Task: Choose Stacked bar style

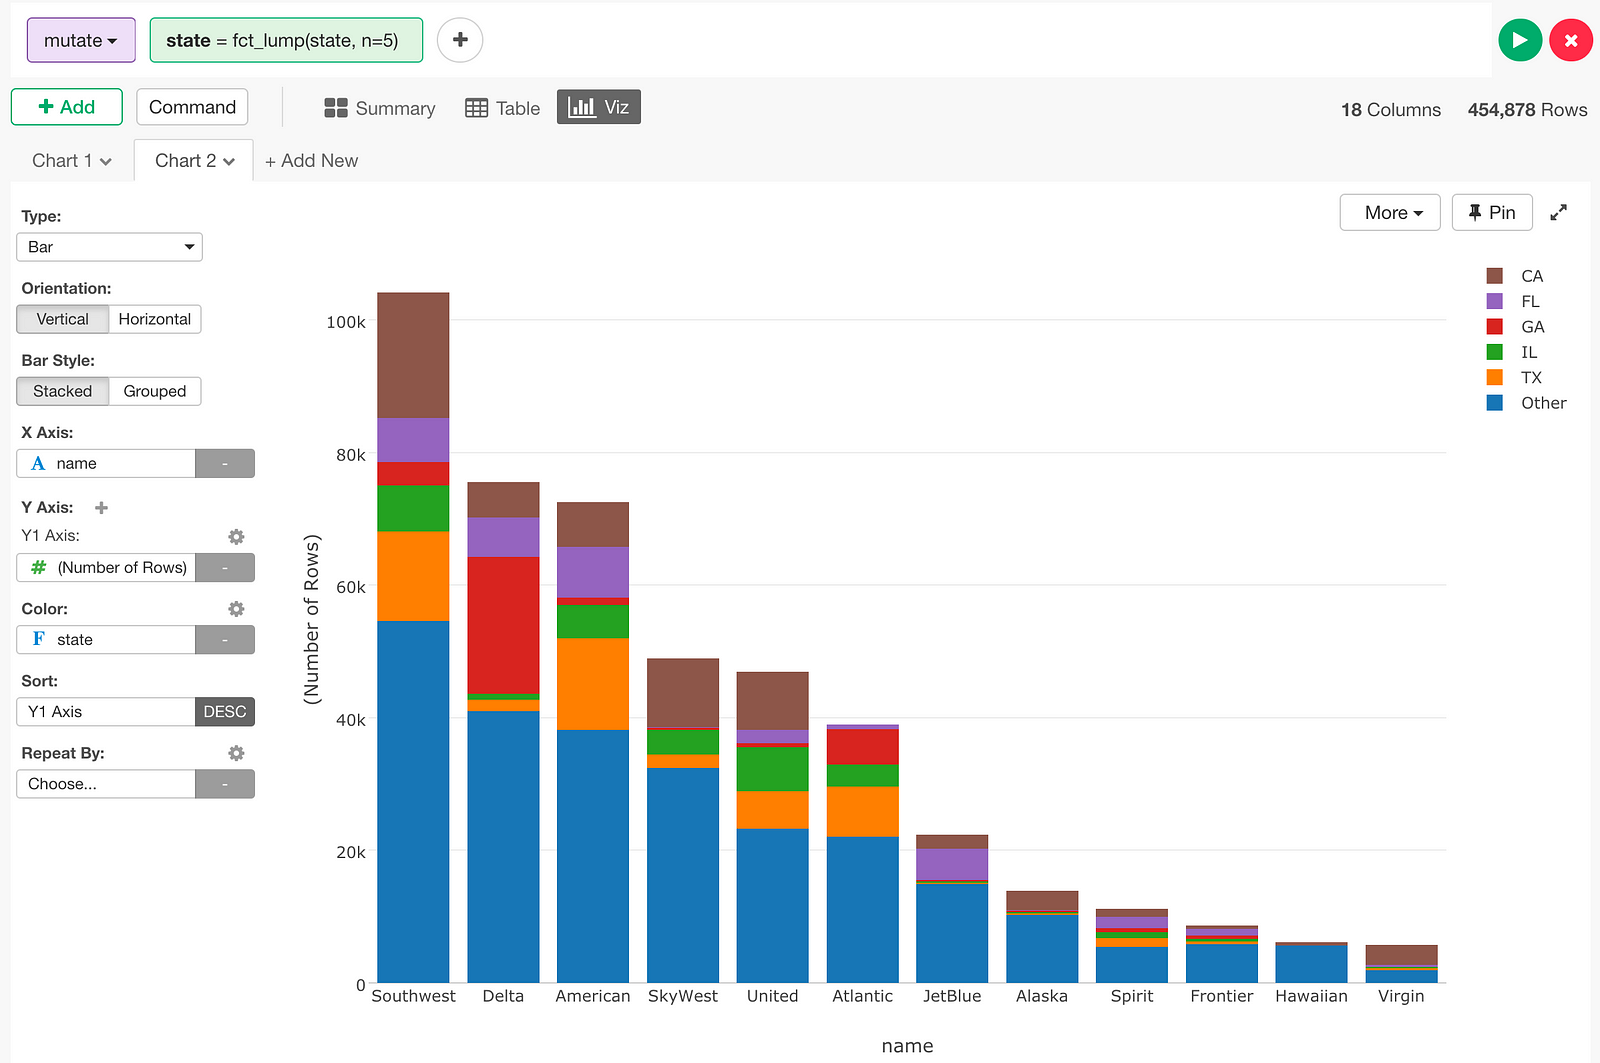Action: pos(63,391)
